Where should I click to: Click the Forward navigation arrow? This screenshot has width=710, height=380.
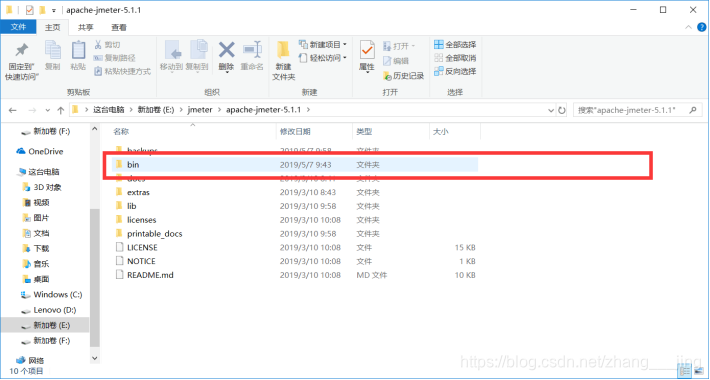point(32,110)
